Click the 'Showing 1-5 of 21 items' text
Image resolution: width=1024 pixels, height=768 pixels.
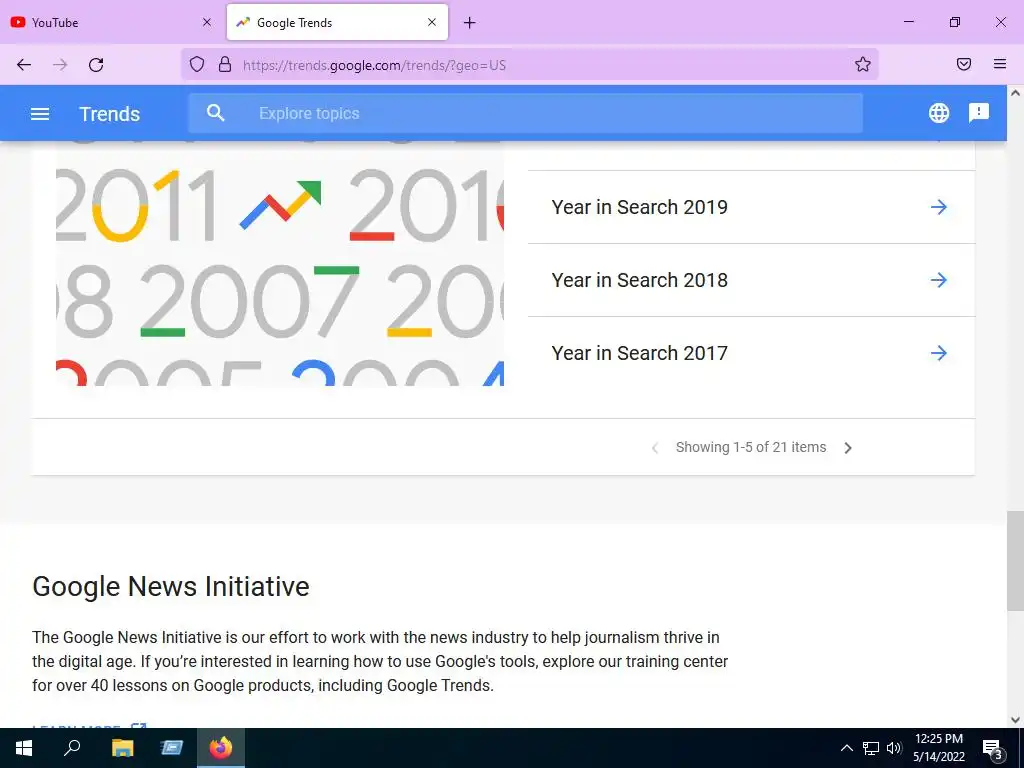click(x=750, y=447)
